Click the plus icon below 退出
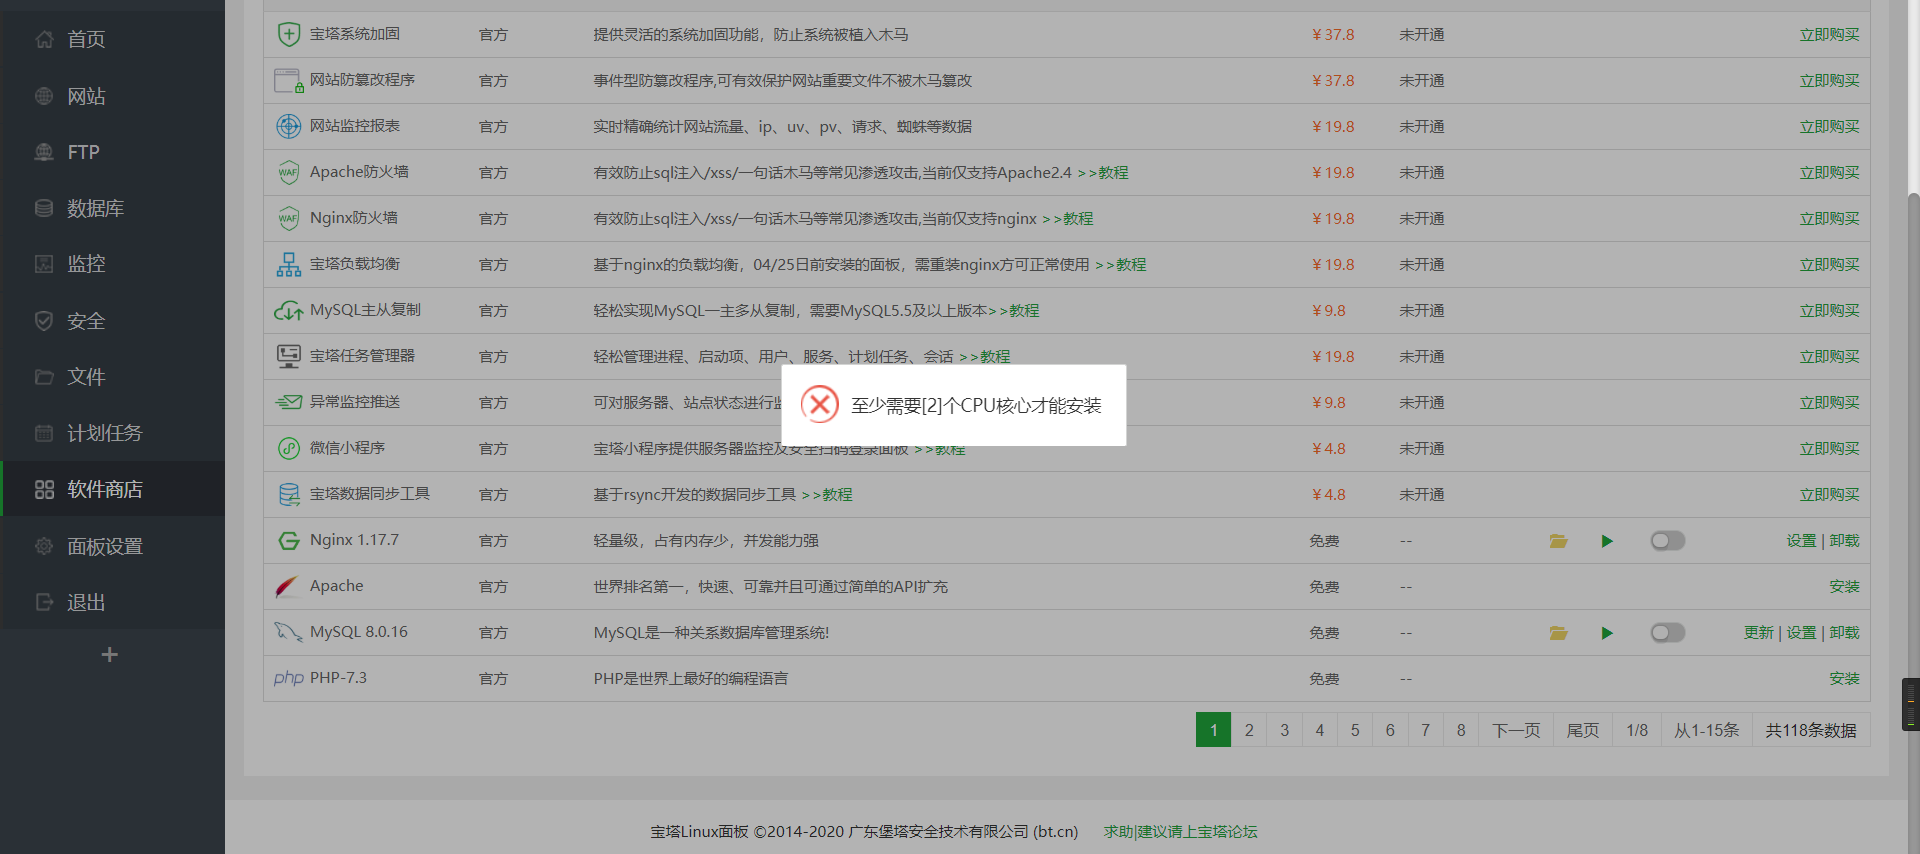Screen dimensions: 1920x854 pos(110,654)
